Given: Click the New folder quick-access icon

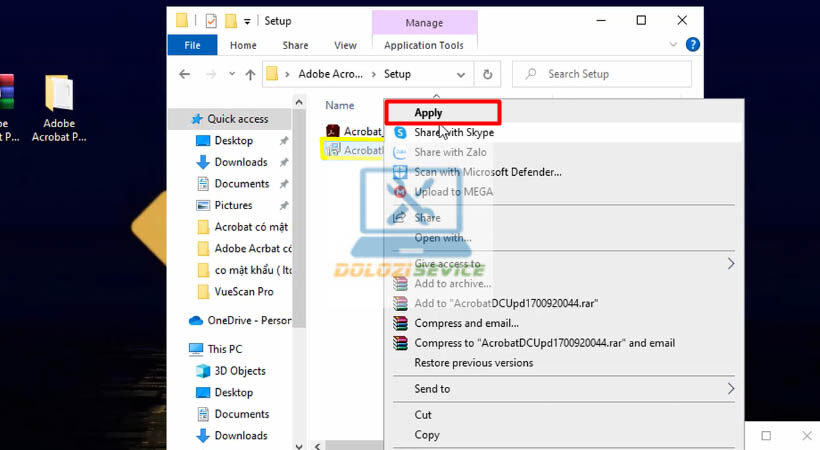Looking at the screenshot, I should (x=231, y=21).
